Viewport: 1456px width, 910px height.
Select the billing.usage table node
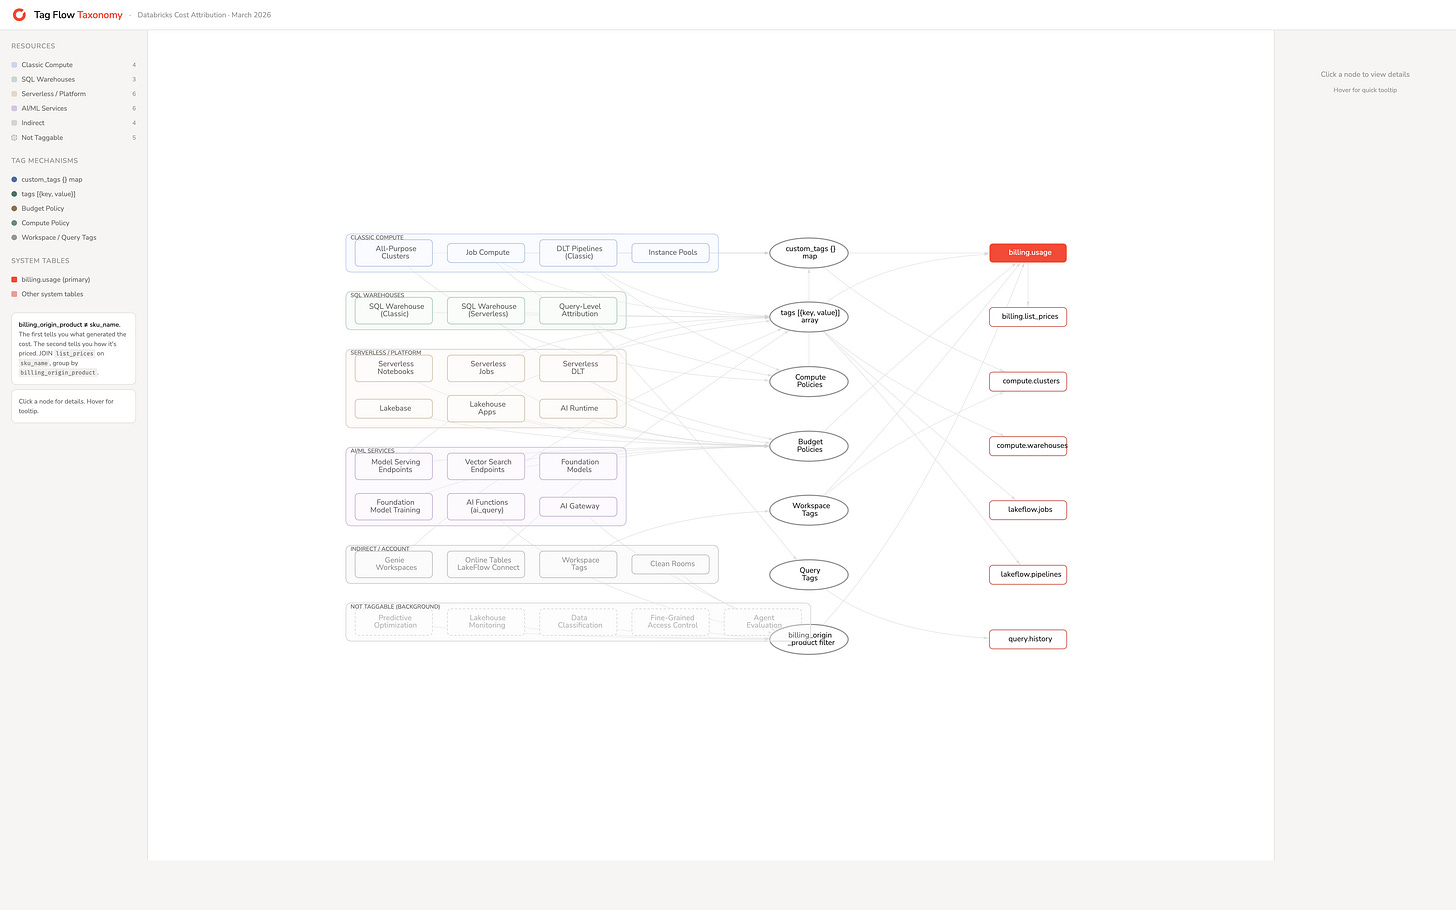click(1028, 253)
